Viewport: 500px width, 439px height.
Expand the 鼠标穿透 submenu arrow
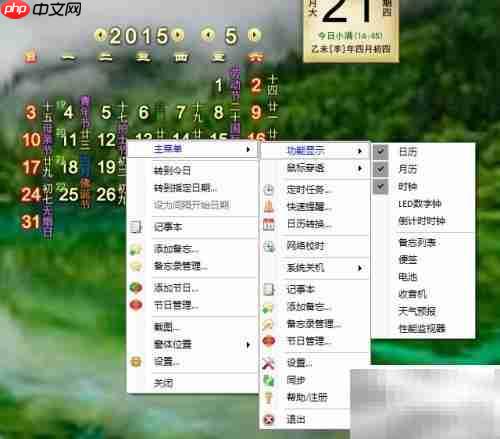point(360,168)
